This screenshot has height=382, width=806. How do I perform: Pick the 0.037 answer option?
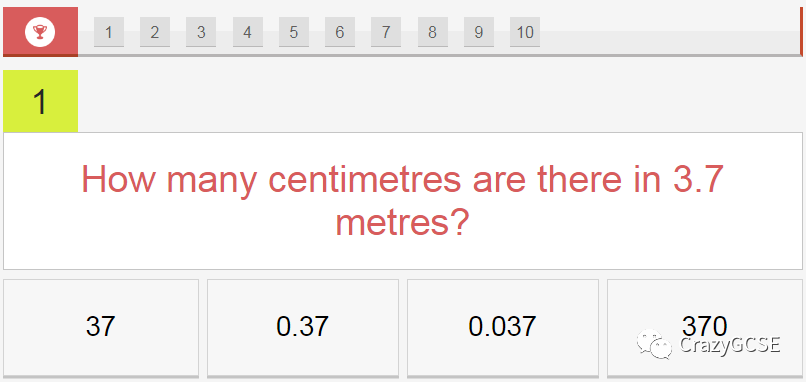[x=503, y=328]
